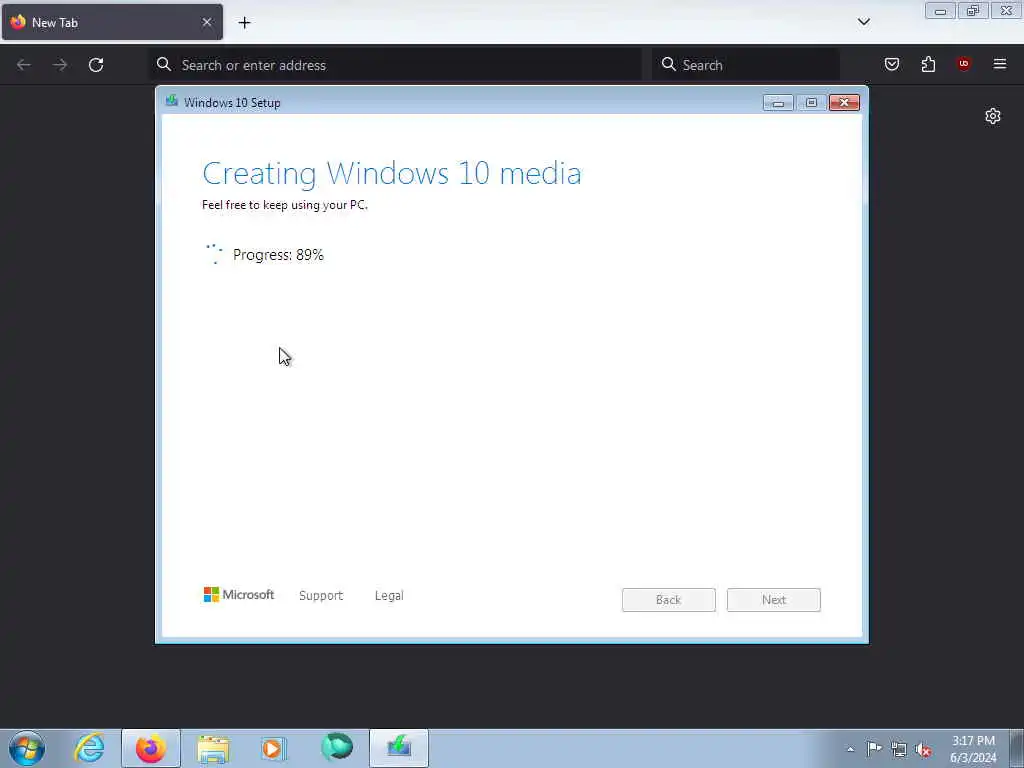
Task: Select the New Tab tab
Action: coord(112,22)
